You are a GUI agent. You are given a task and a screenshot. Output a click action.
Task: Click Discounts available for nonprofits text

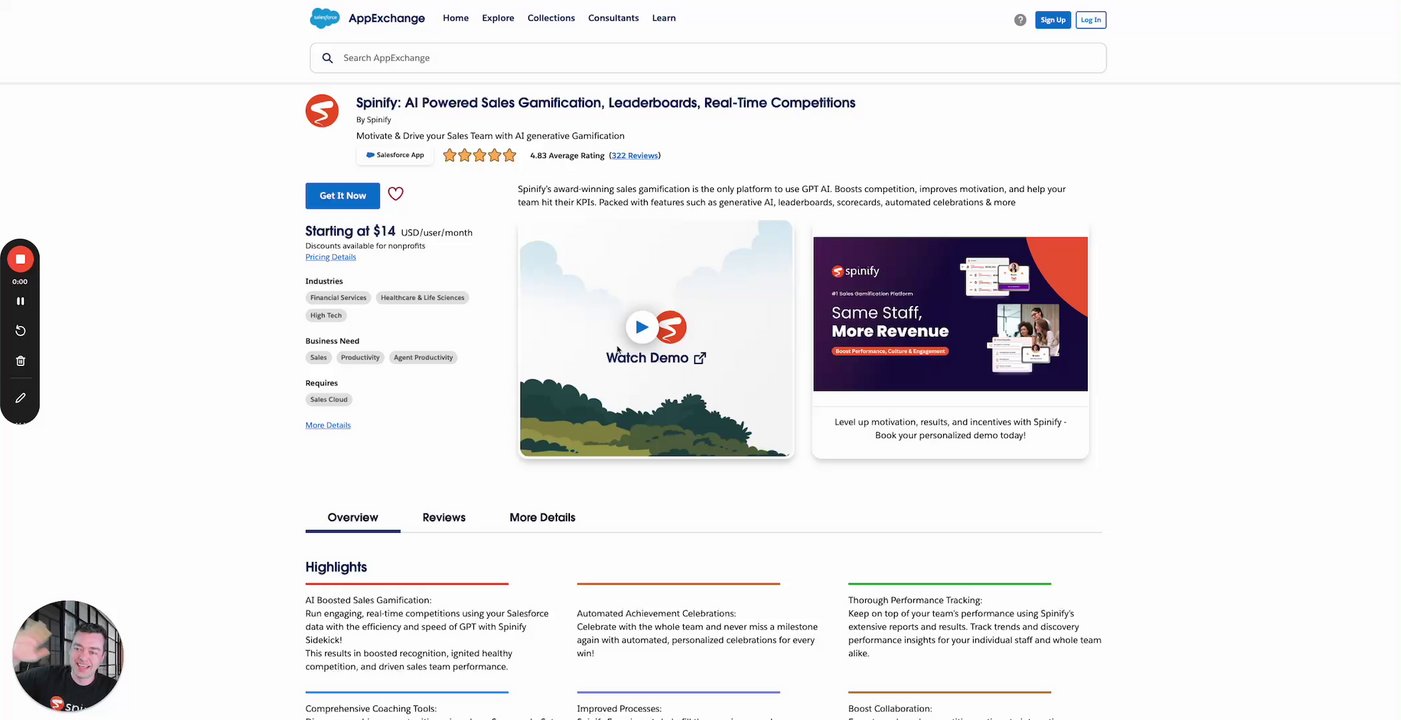point(365,246)
